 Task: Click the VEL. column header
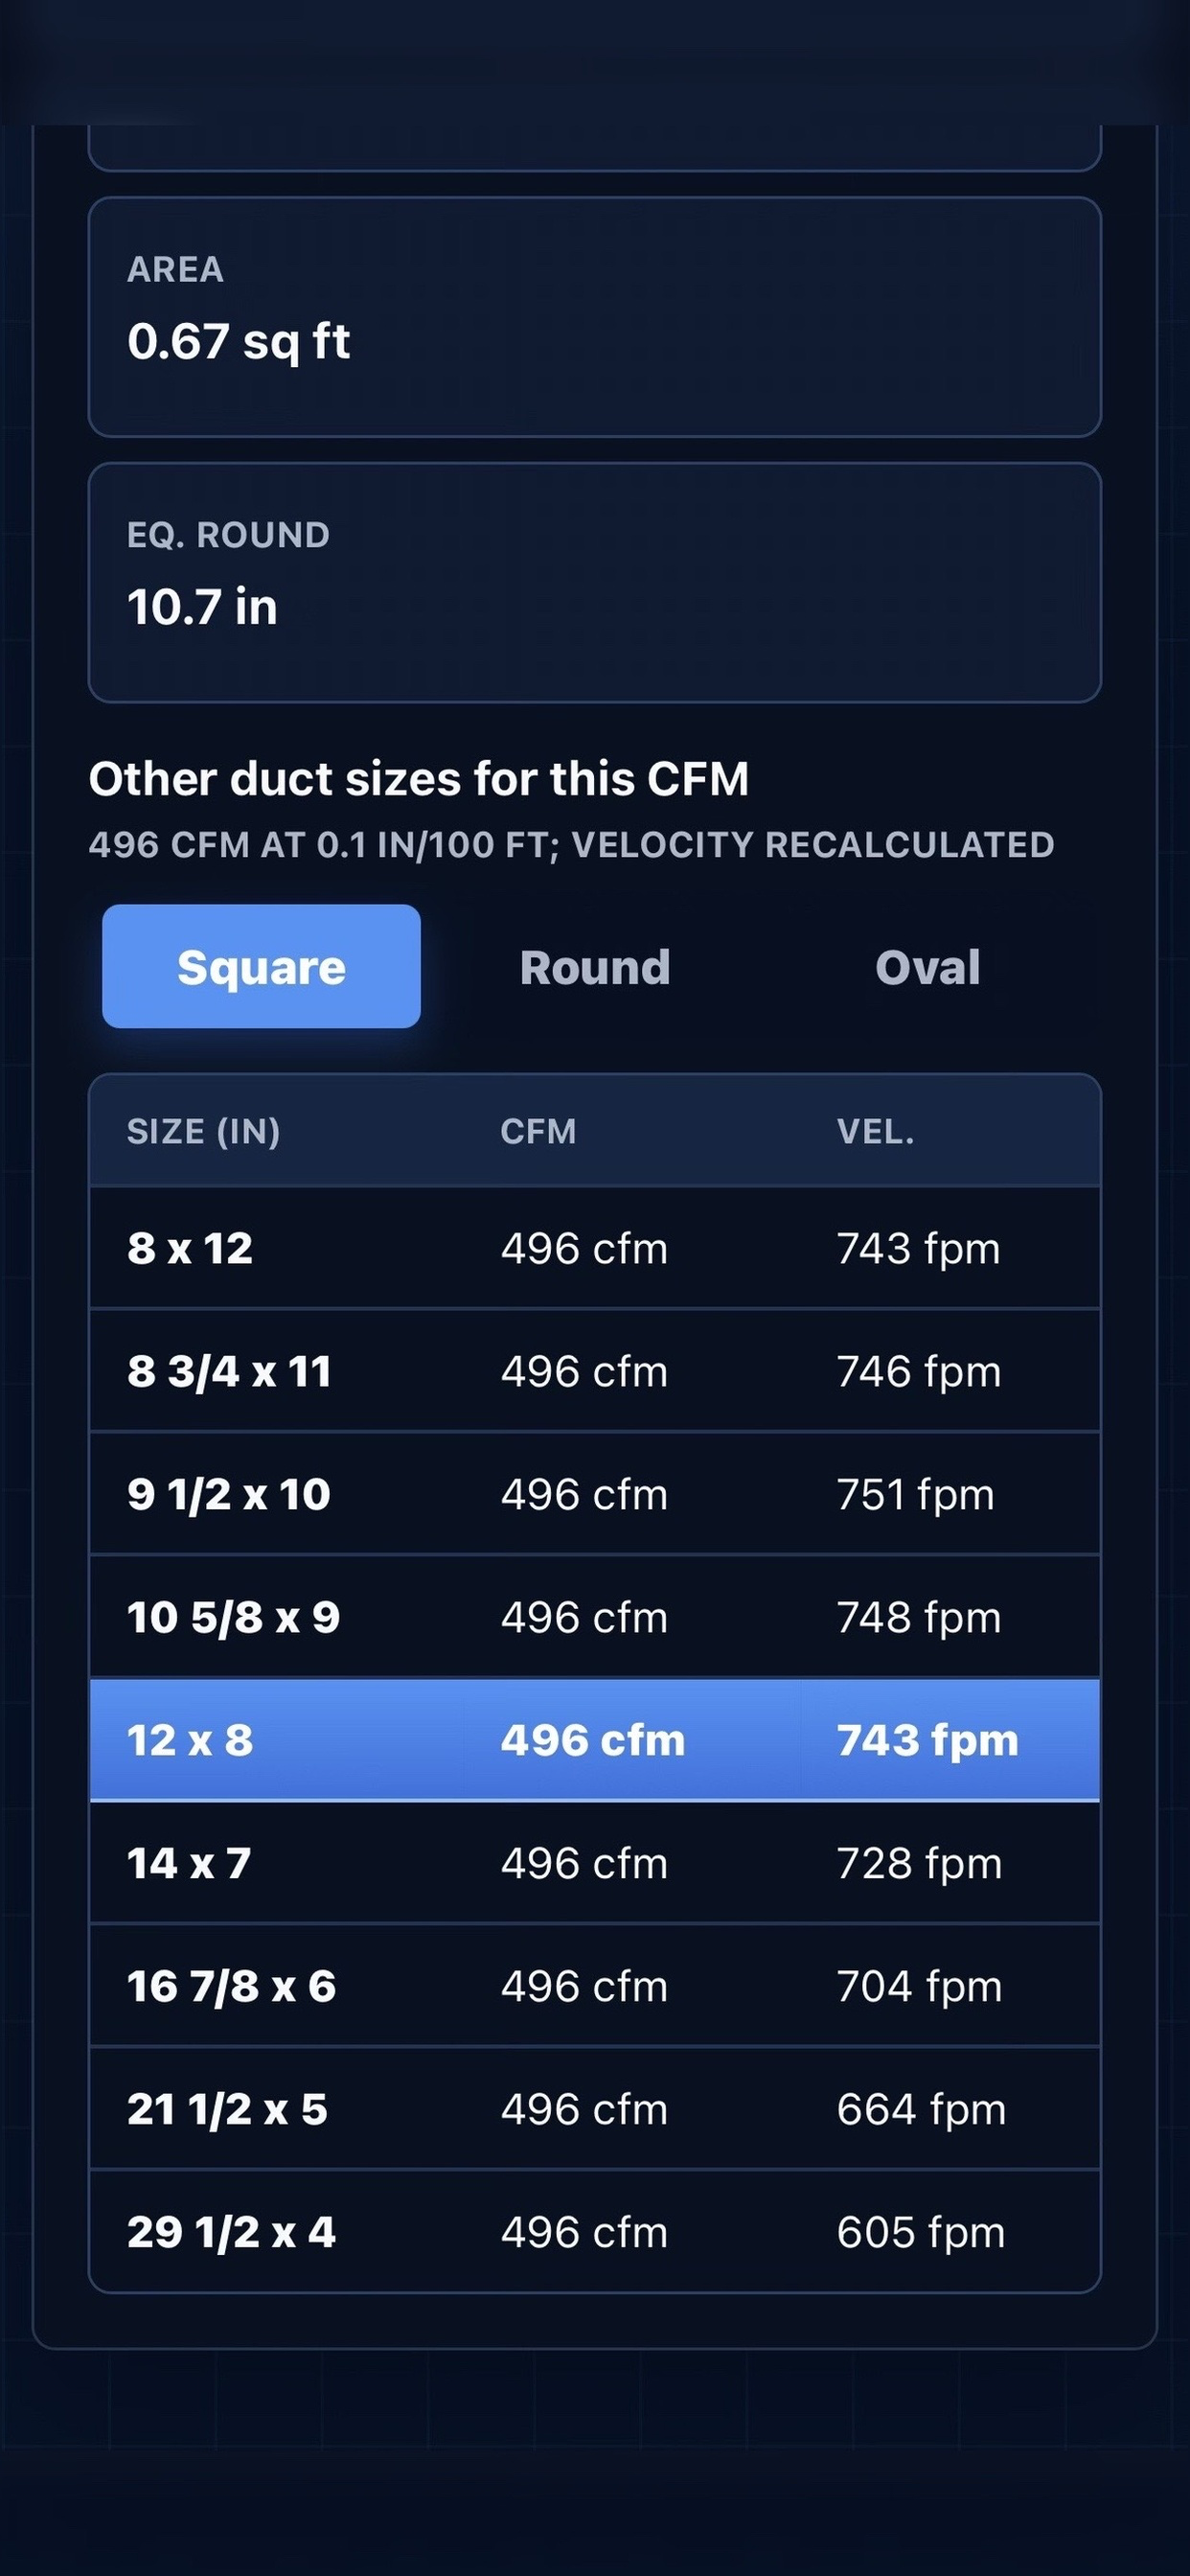[x=875, y=1131]
